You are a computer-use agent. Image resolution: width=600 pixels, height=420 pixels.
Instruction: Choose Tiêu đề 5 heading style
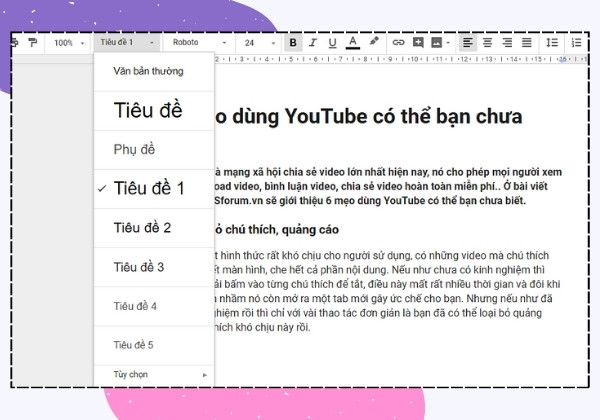click(x=154, y=345)
